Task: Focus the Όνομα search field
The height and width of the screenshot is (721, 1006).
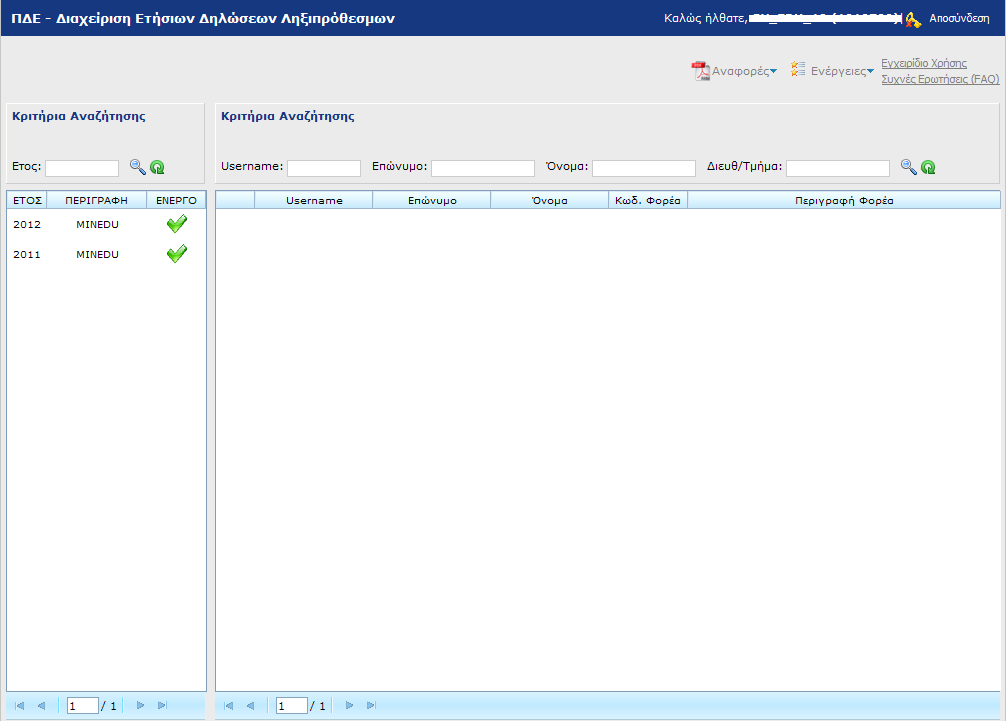Action: 644,168
